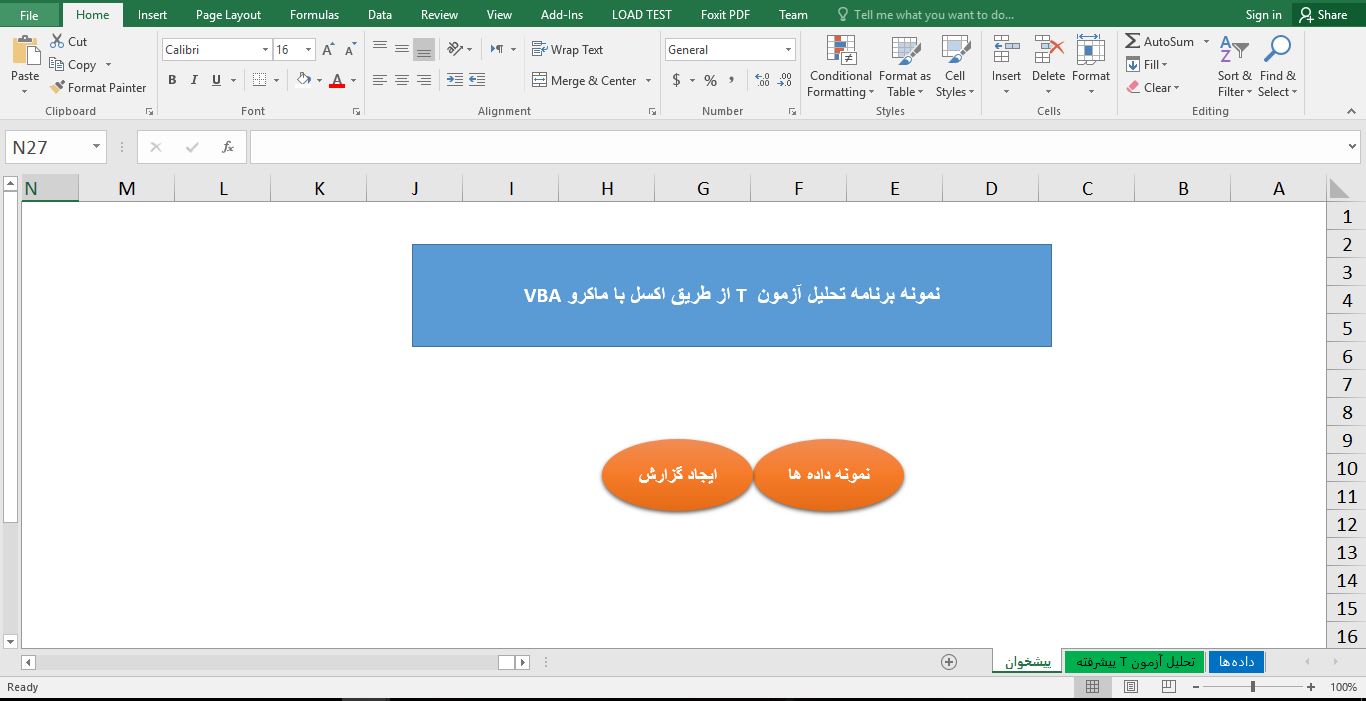Image resolution: width=1366 pixels, height=701 pixels.
Task: Open Number format dialog launcher
Action: [x=792, y=112]
